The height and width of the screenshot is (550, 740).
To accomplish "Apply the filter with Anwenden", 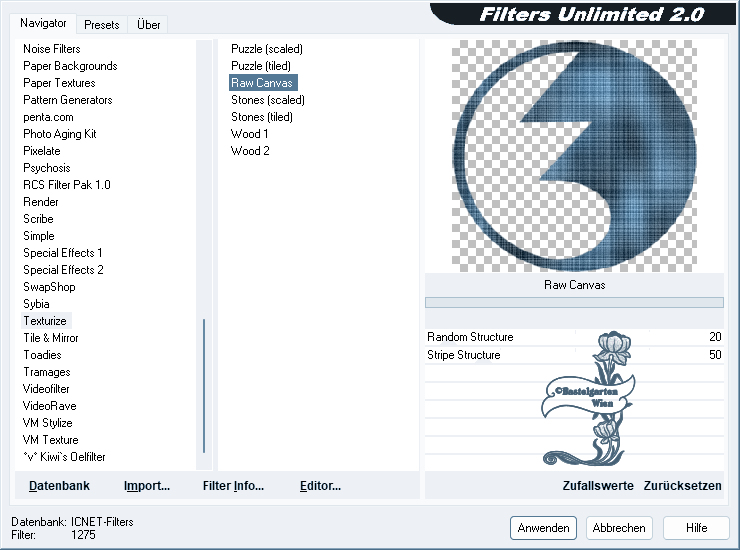I will [543, 528].
